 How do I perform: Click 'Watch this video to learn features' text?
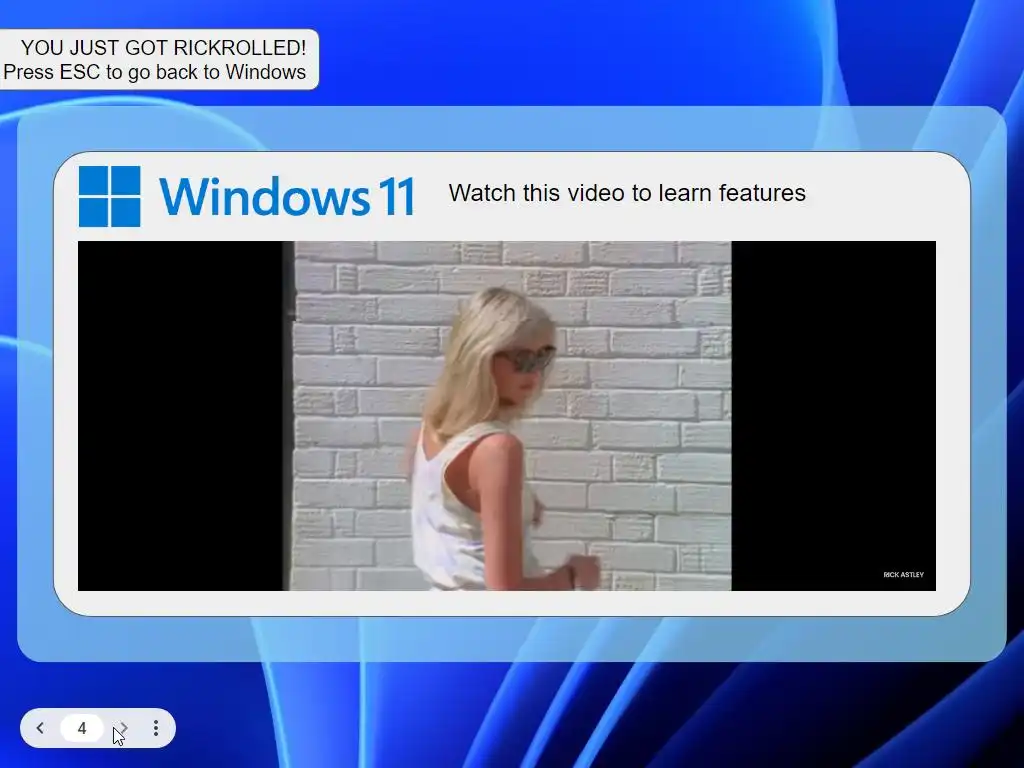tap(627, 193)
